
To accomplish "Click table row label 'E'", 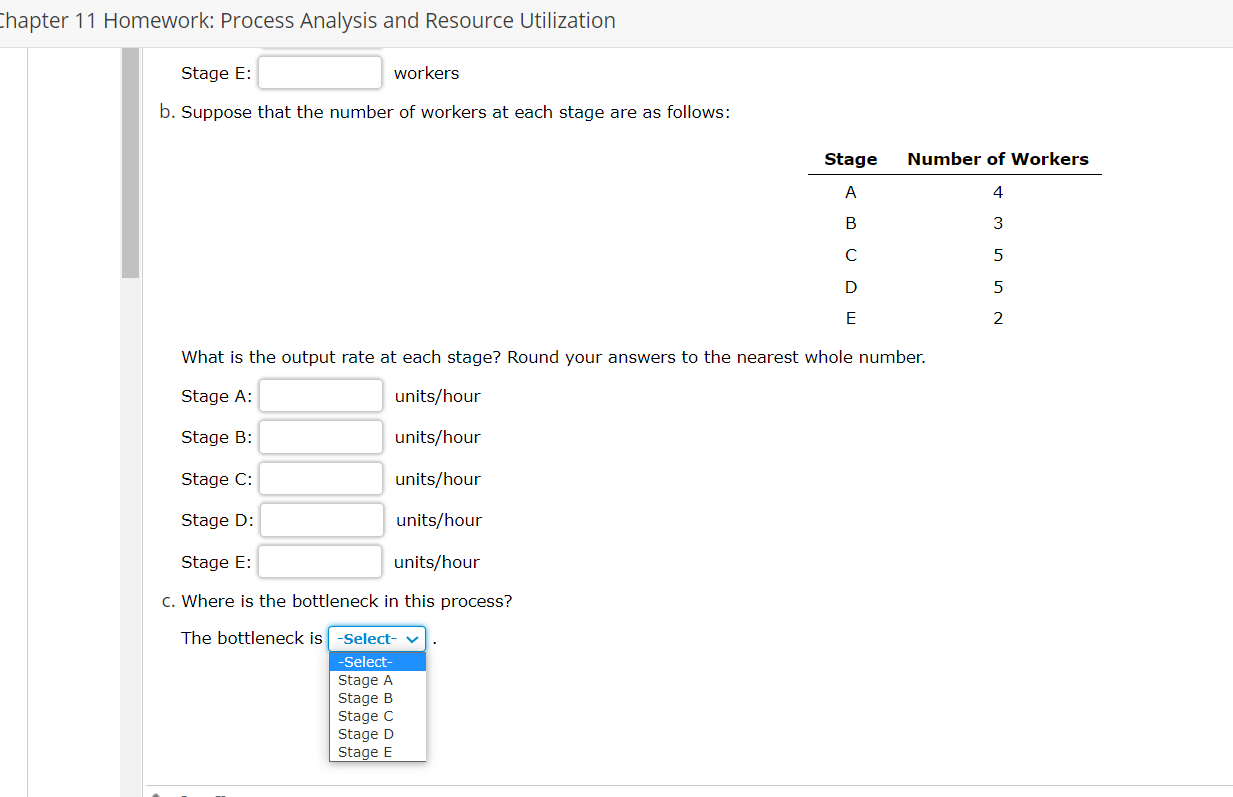I will [x=851, y=319].
